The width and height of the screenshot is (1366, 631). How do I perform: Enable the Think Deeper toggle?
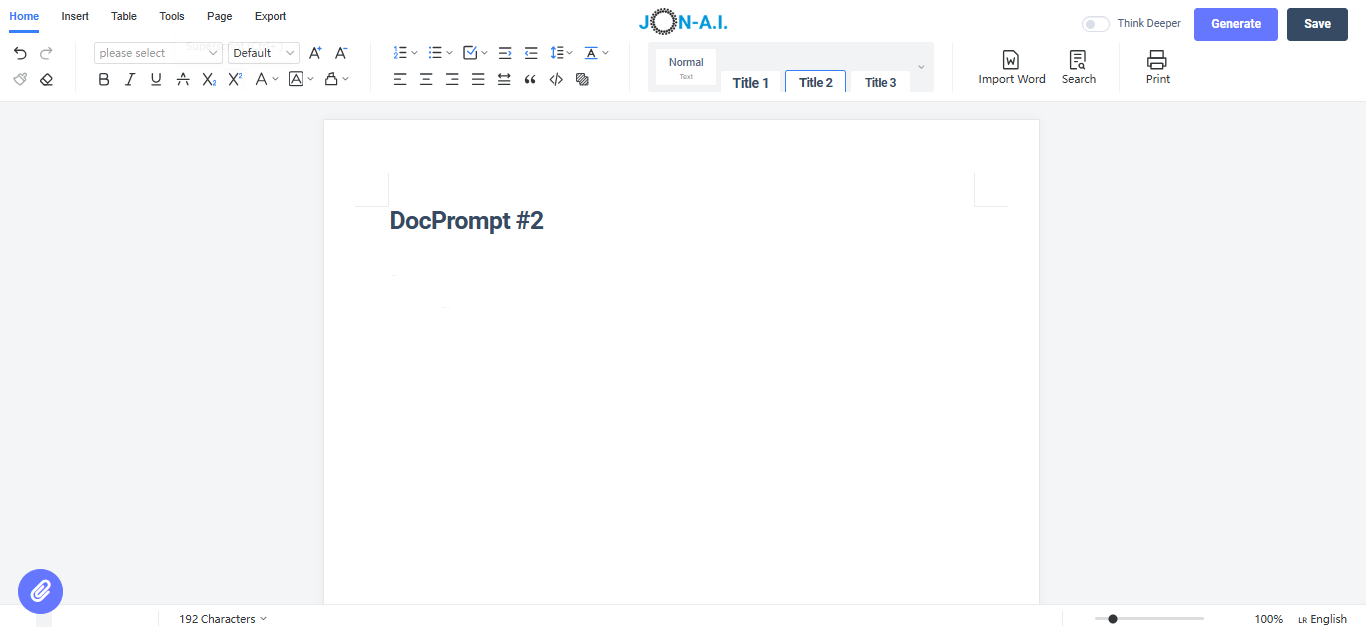click(1095, 23)
